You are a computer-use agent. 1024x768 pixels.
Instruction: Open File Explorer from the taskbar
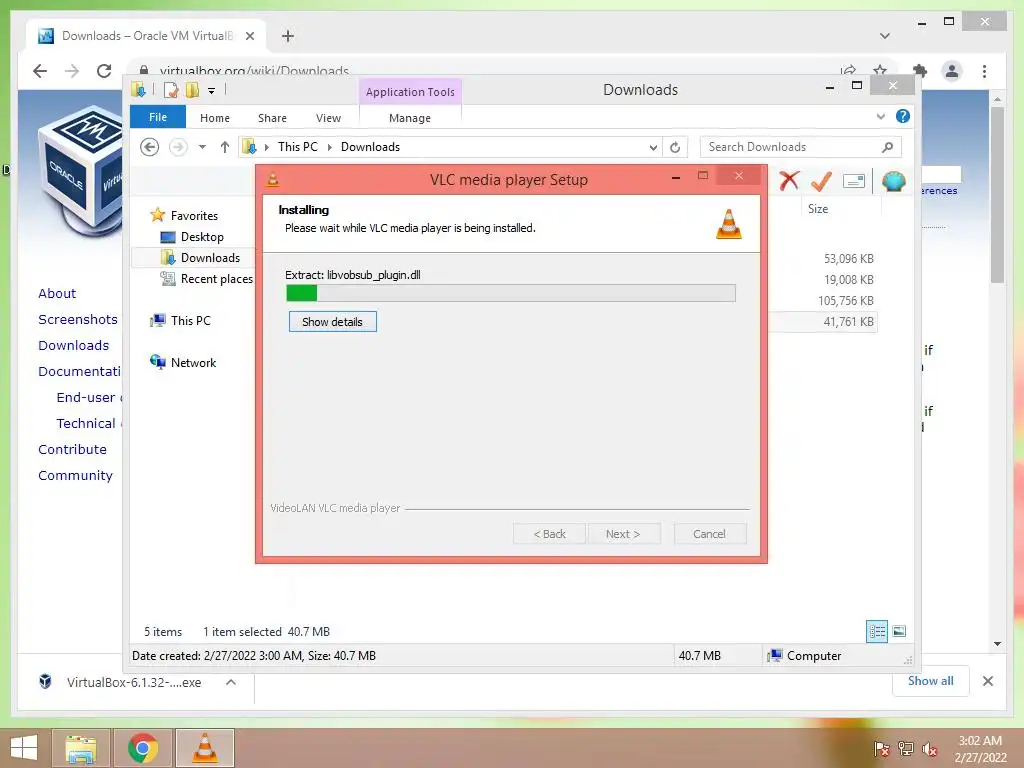coord(81,748)
